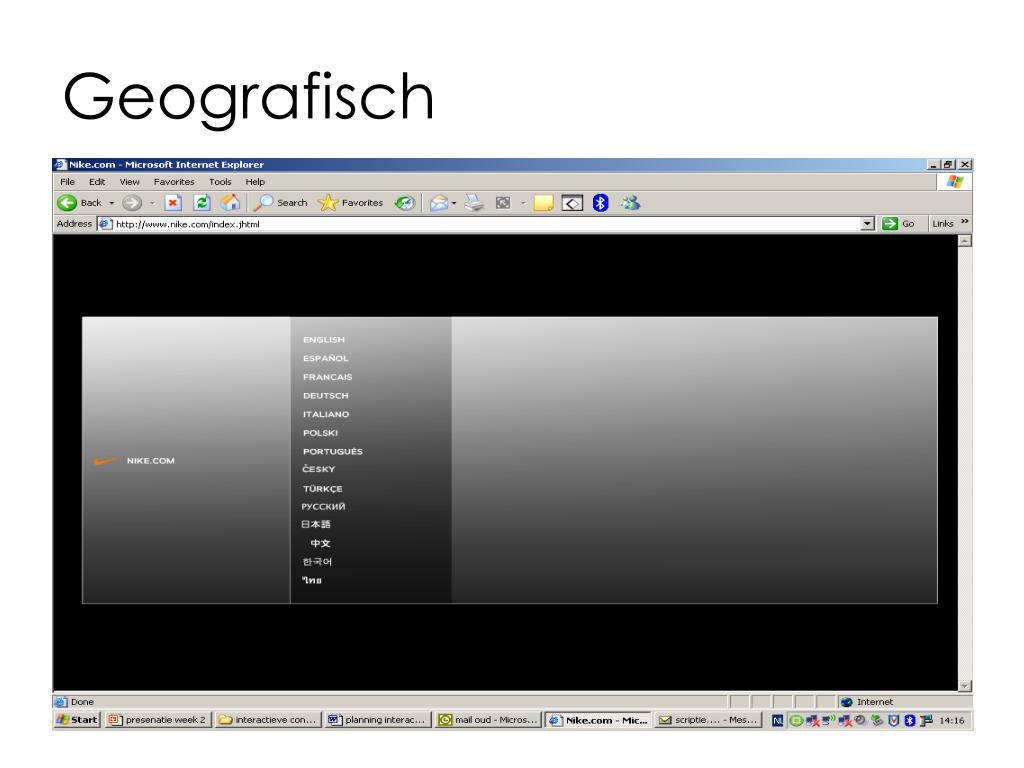Open the Help menu

point(255,182)
